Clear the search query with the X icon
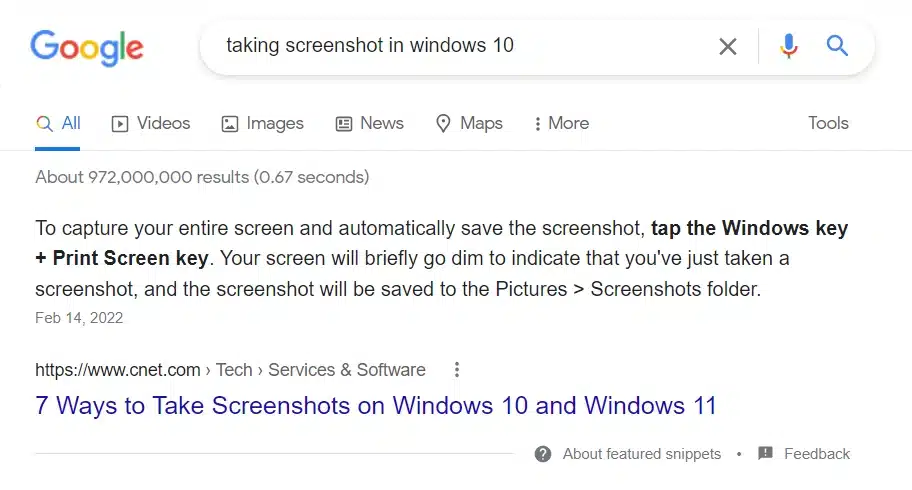 point(728,46)
